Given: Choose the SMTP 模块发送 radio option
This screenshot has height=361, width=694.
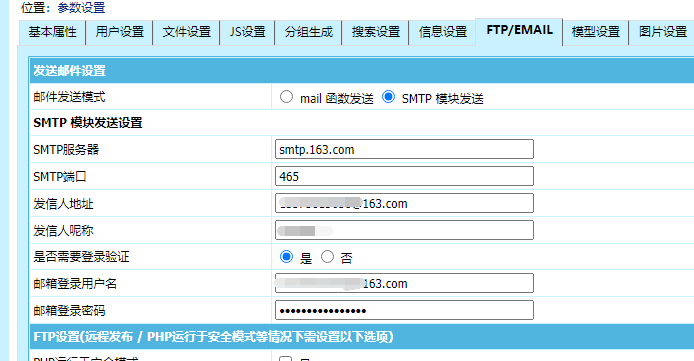Looking at the screenshot, I should point(389,96).
